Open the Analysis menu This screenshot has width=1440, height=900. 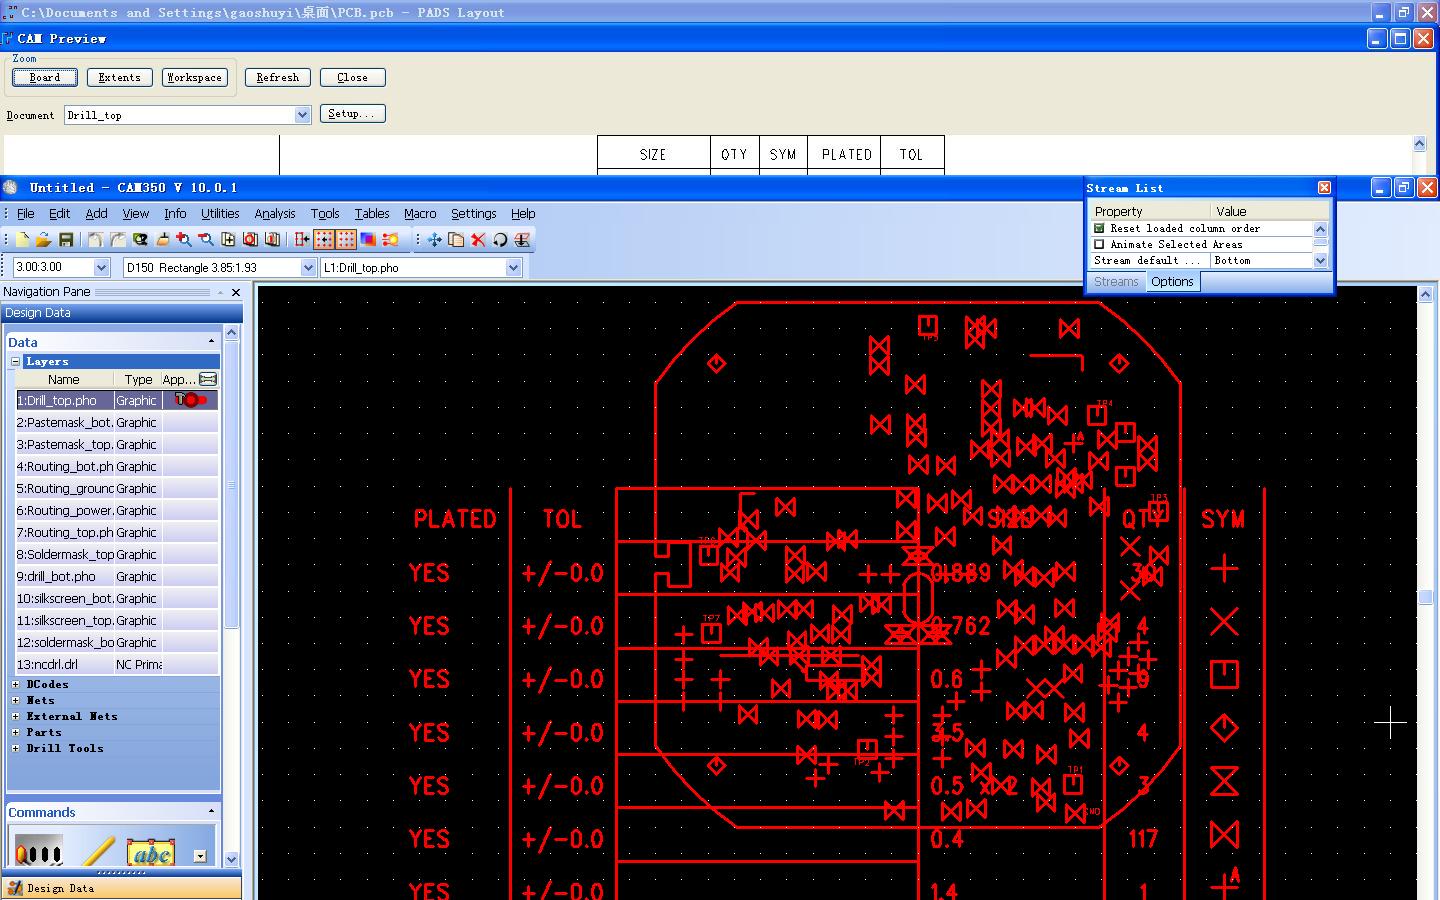click(x=275, y=213)
